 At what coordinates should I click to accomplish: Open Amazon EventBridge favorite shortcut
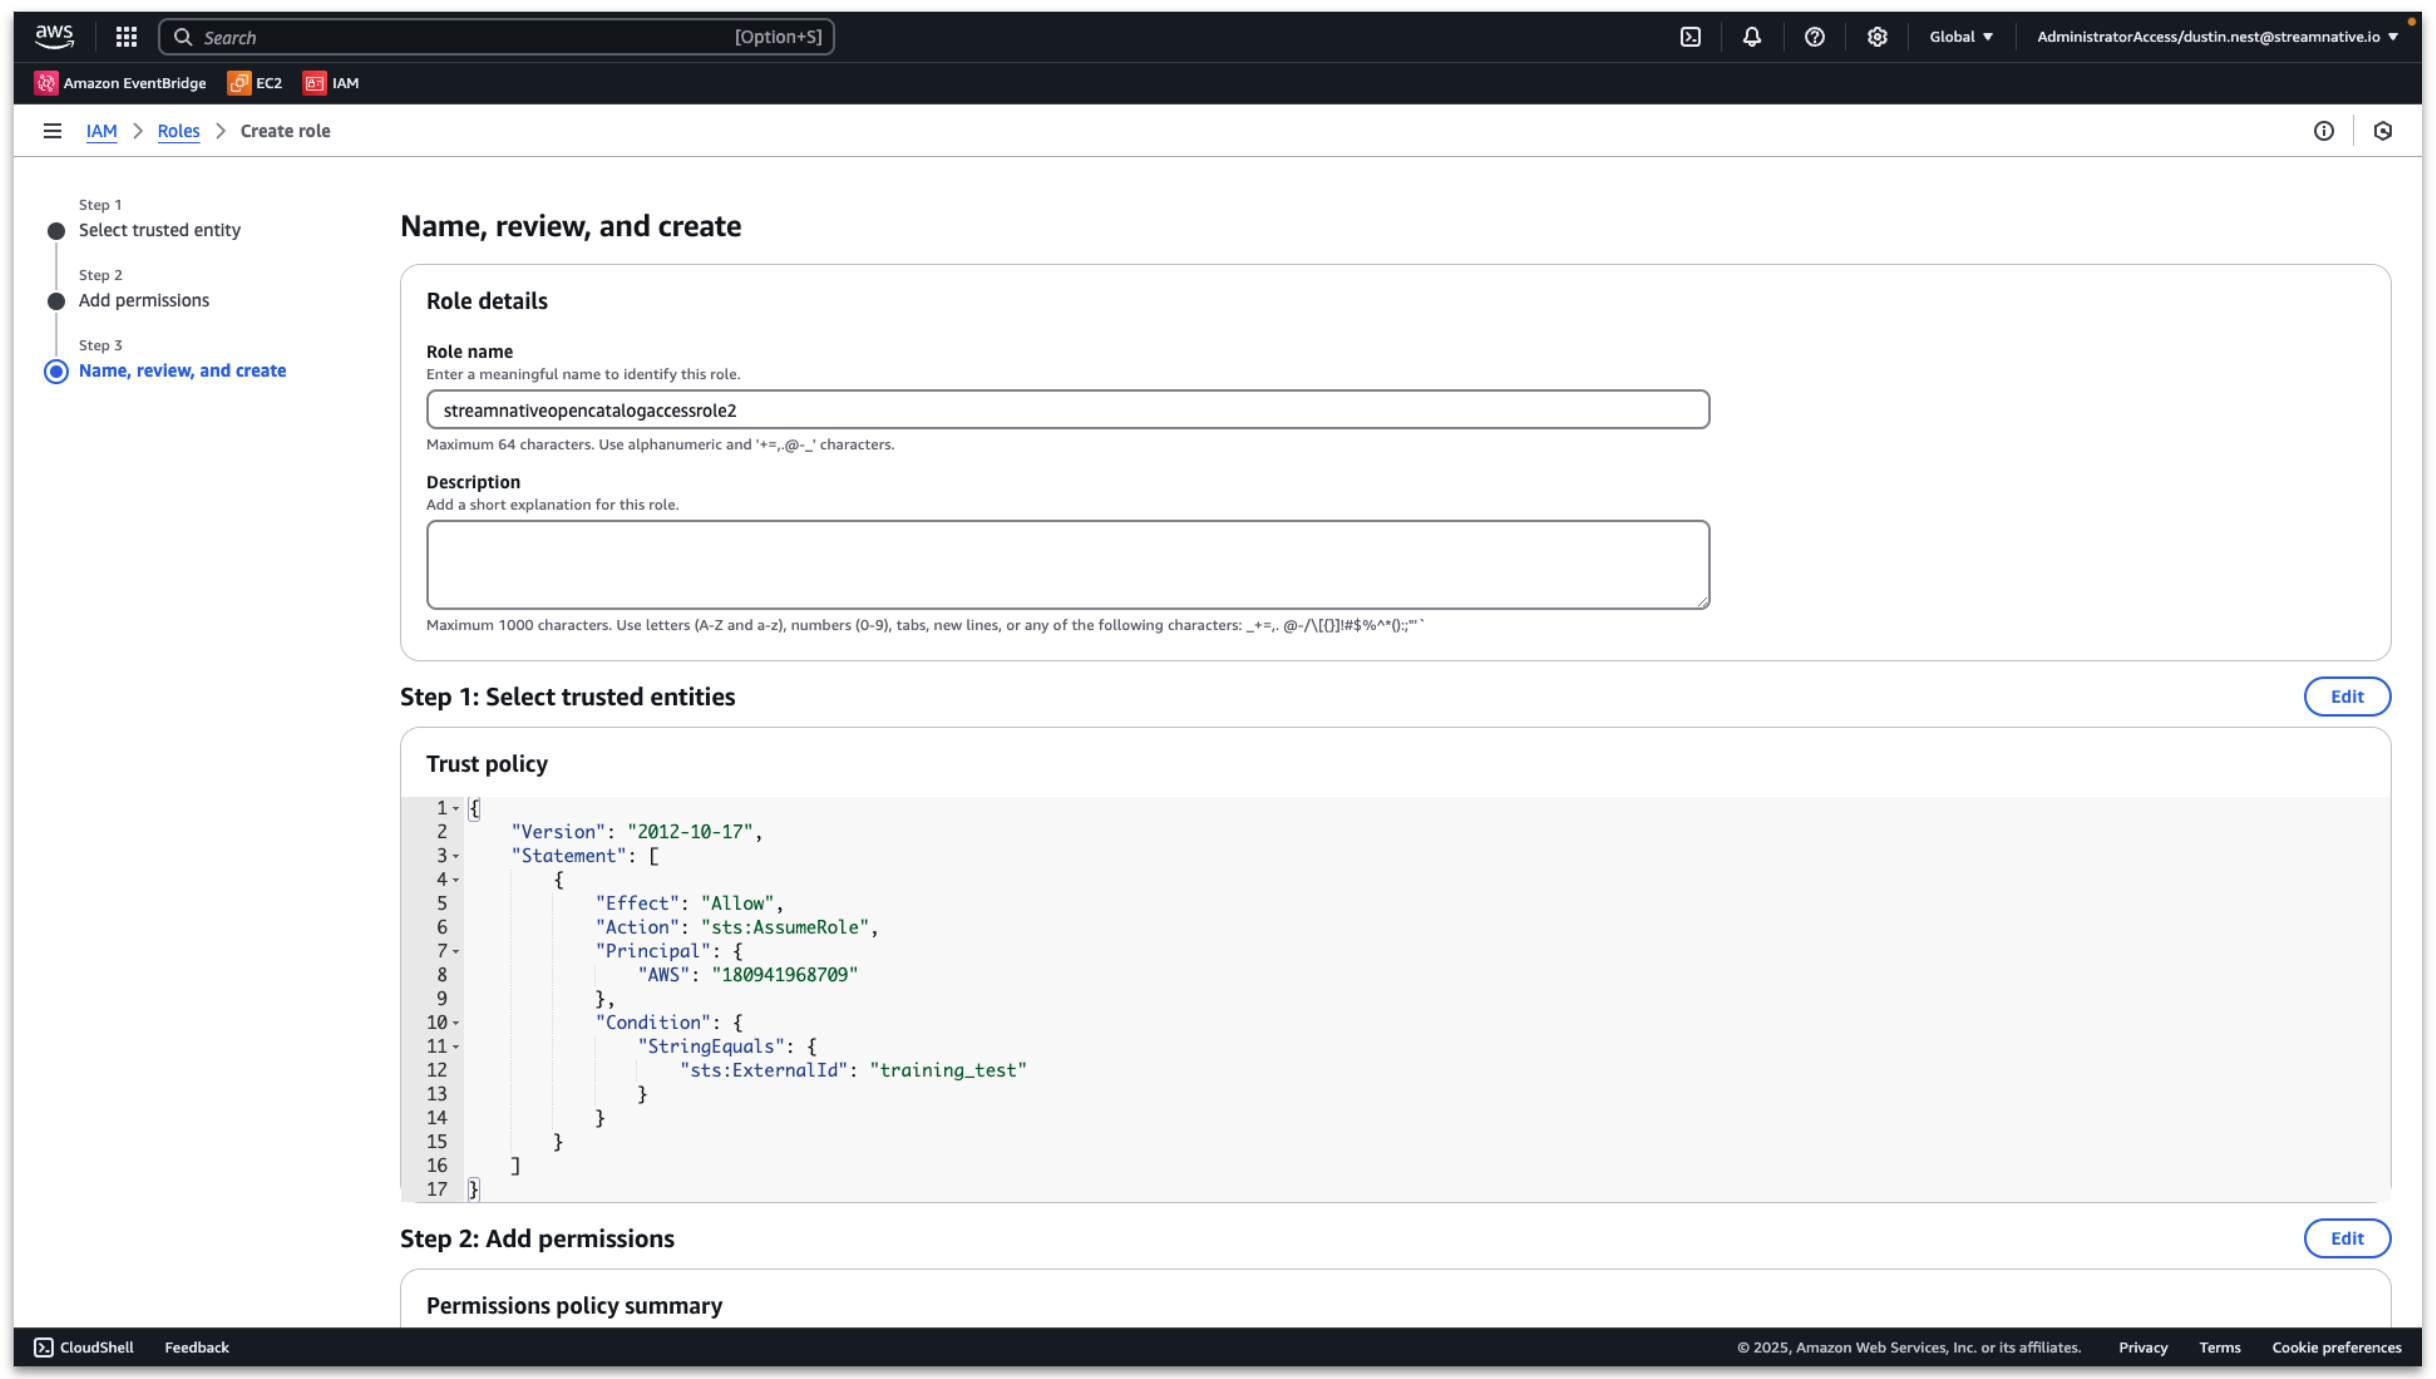[120, 83]
